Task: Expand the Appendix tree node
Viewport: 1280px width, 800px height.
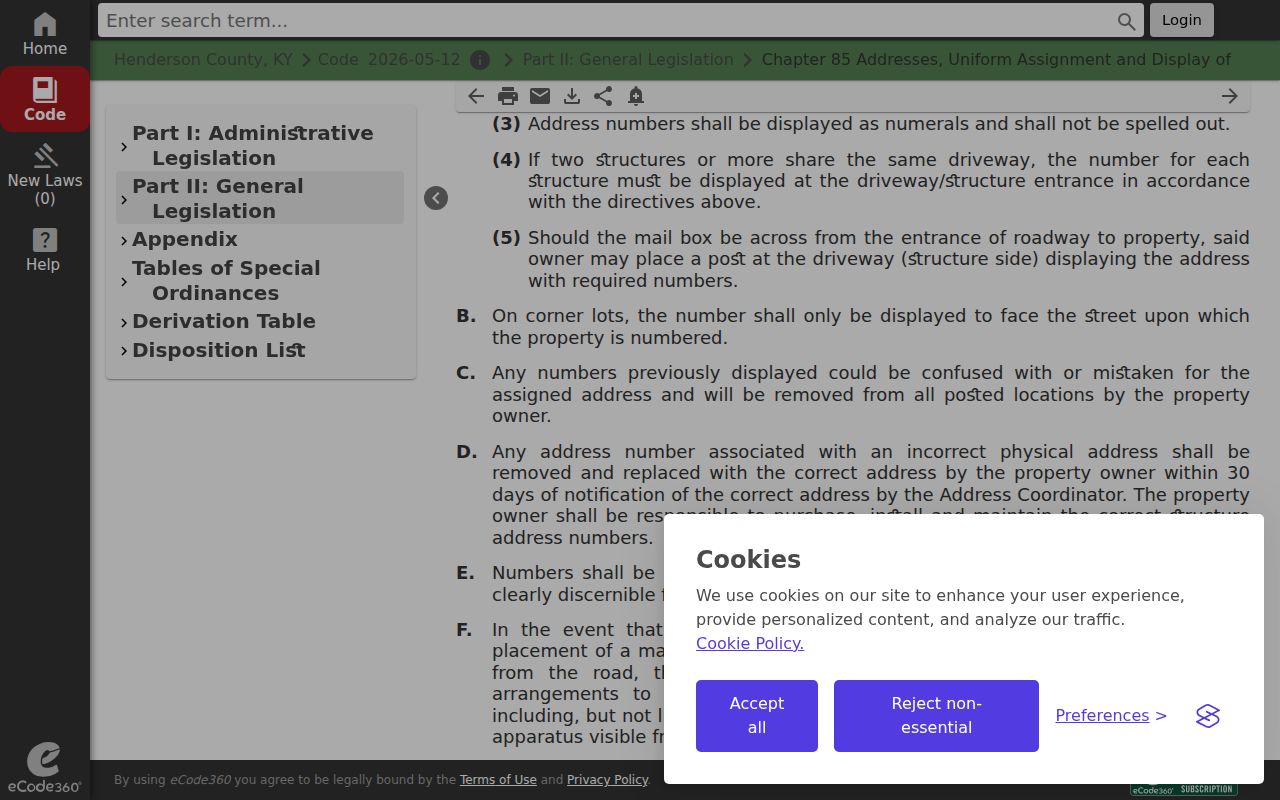Action: click(124, 240)
